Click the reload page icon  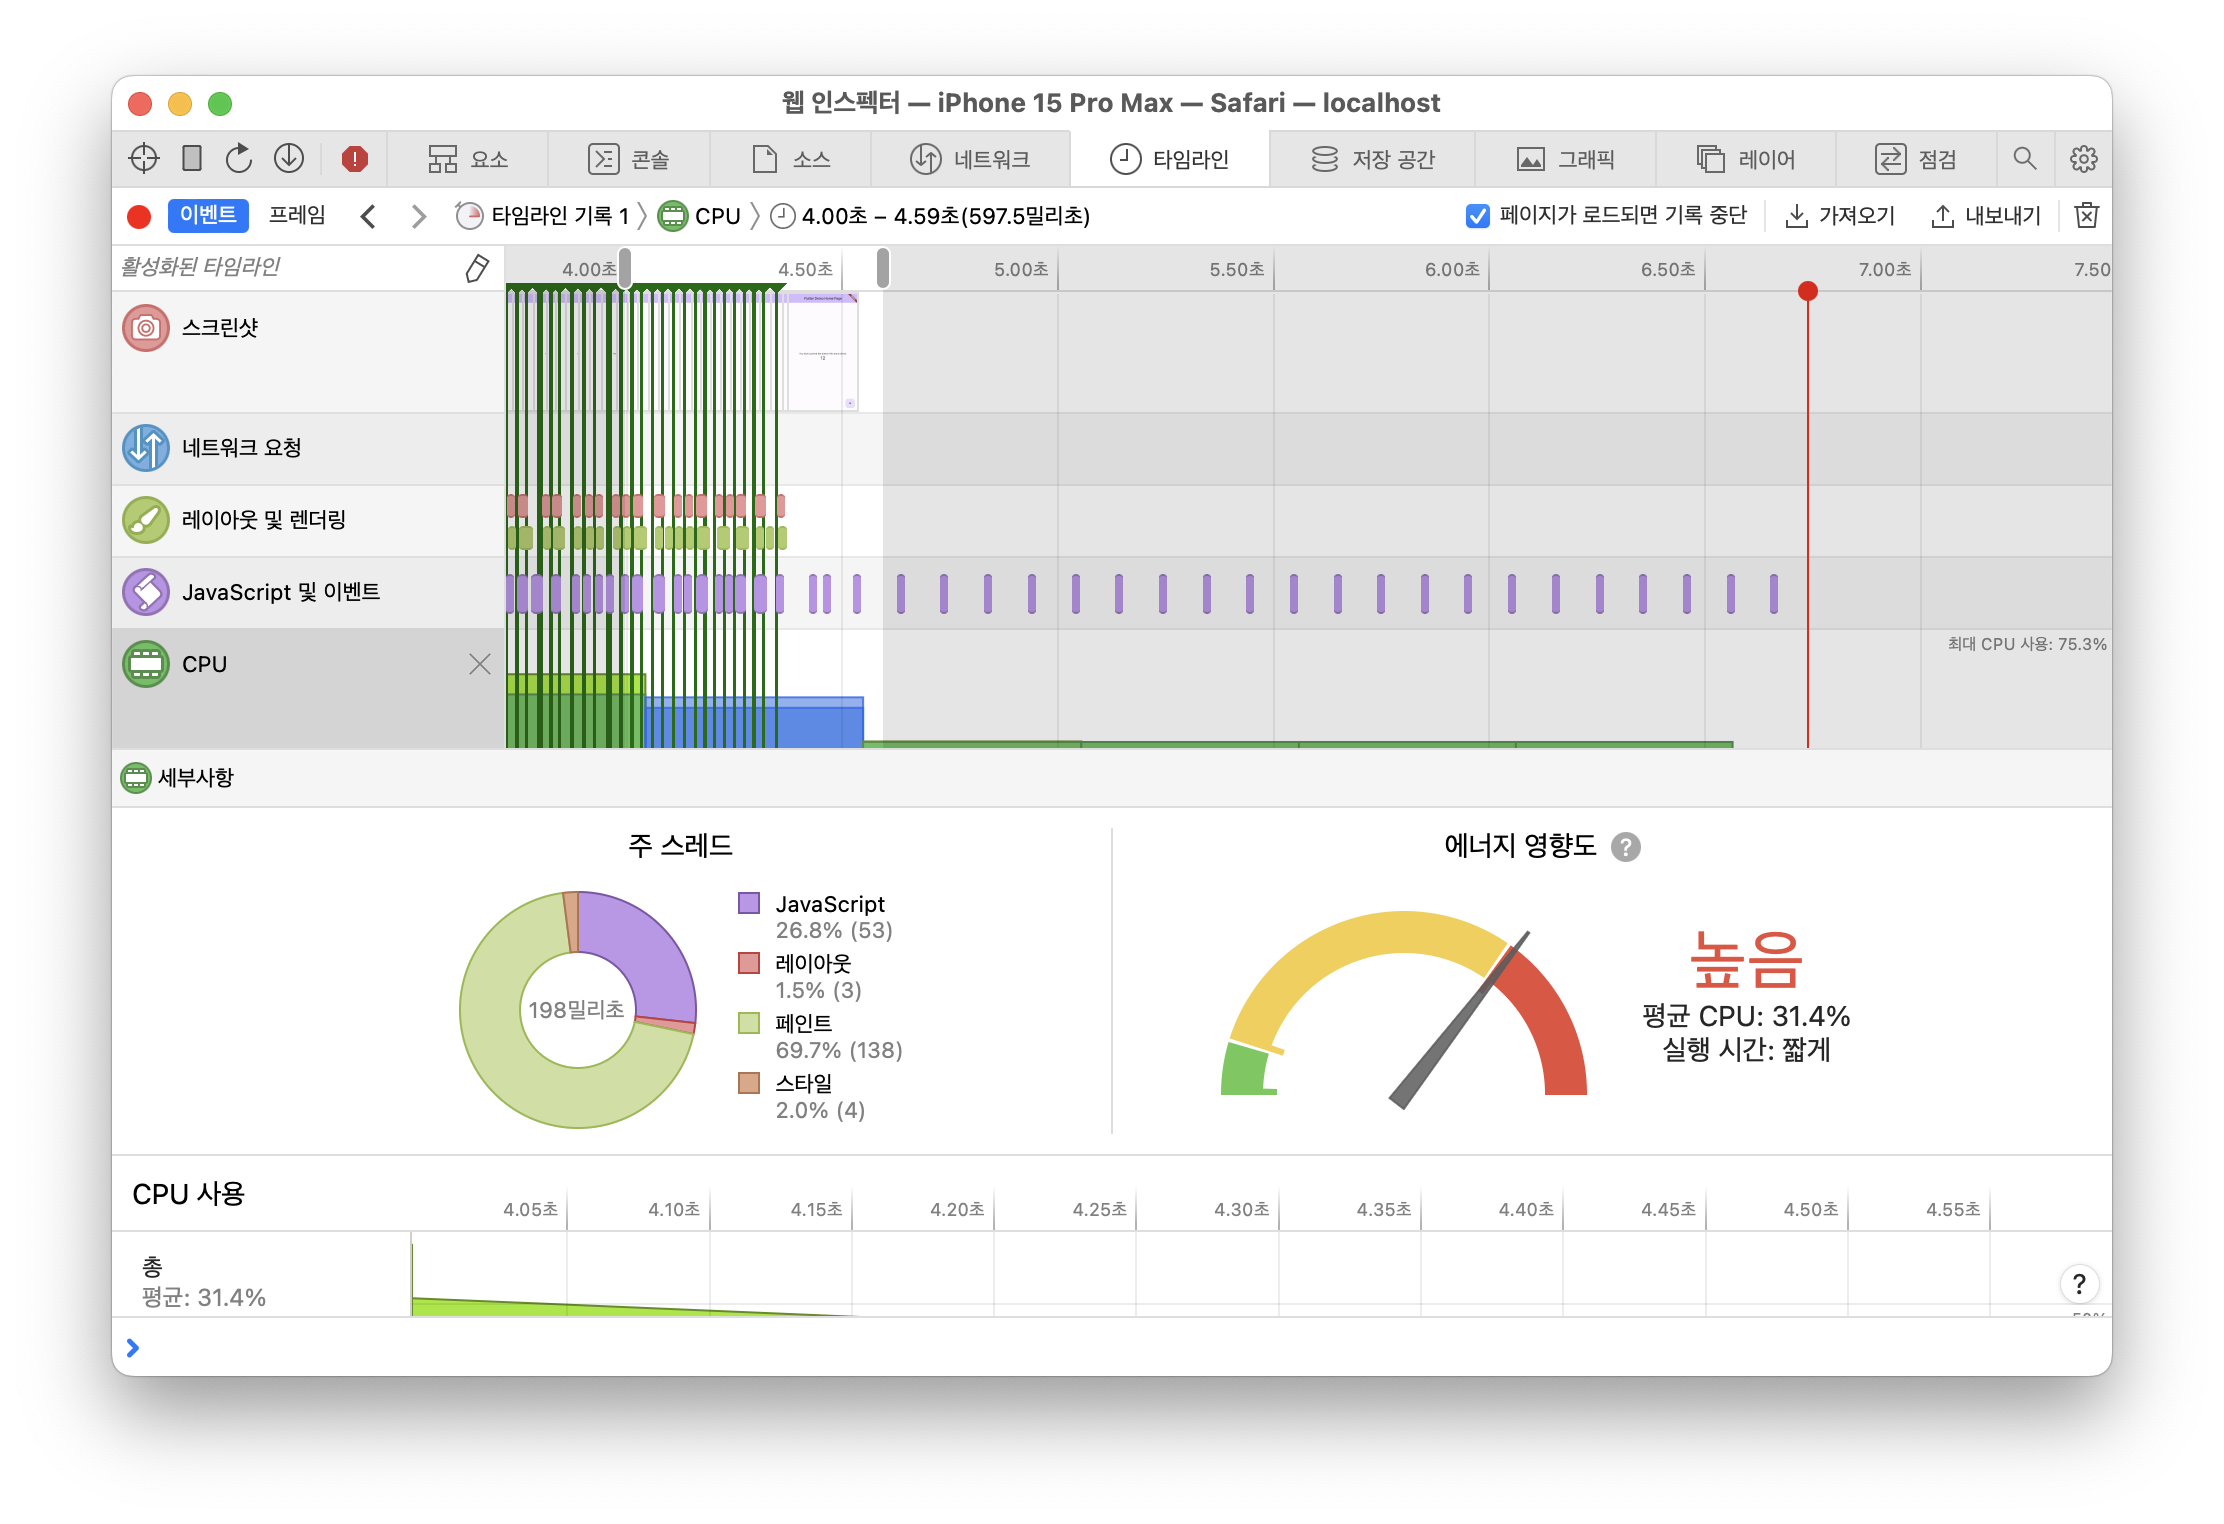[x=239, y=159]
